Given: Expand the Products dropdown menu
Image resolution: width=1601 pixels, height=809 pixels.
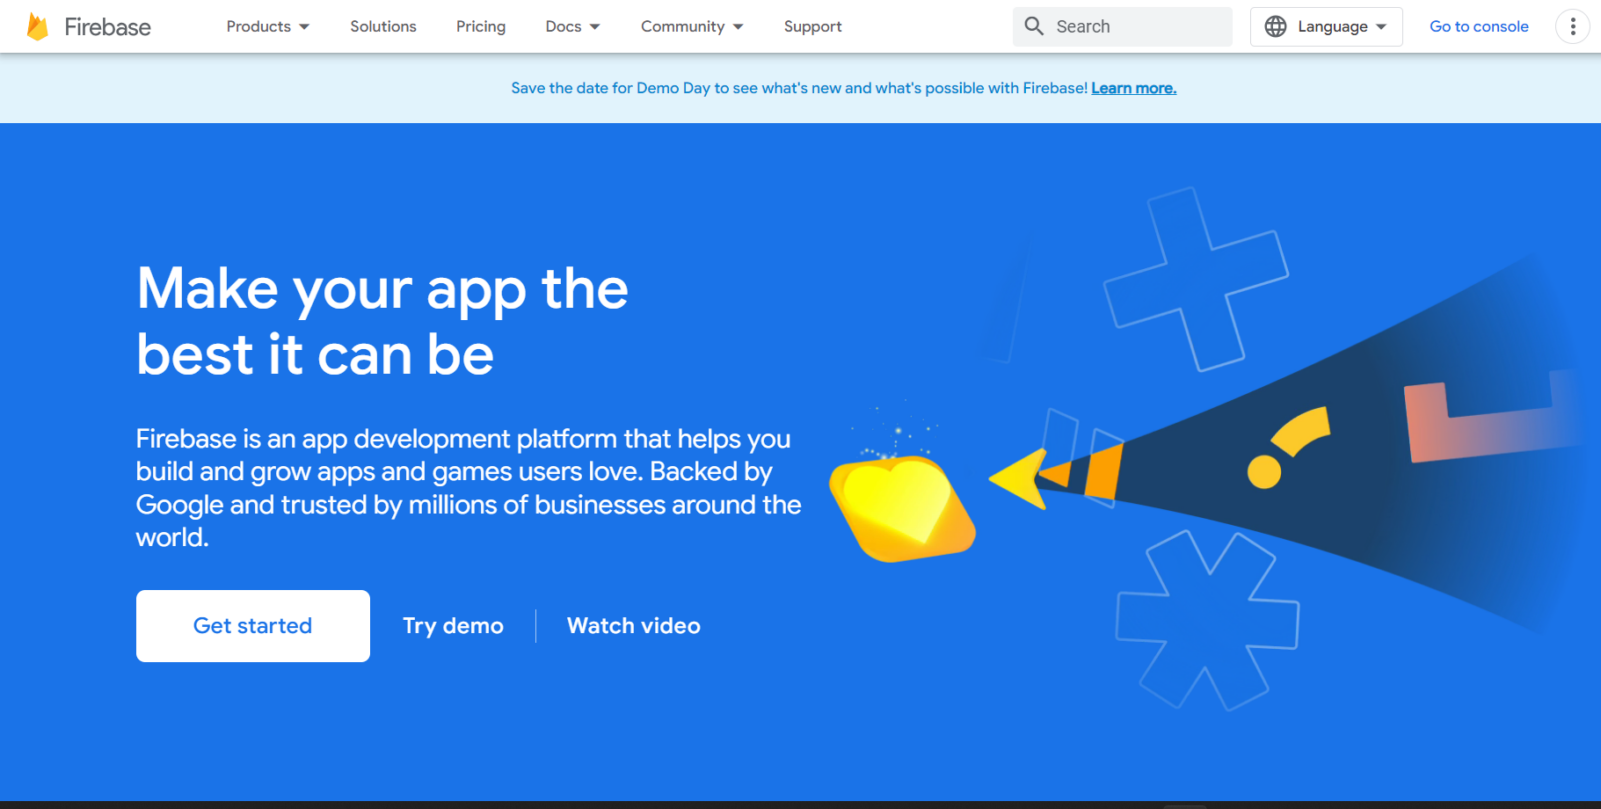Looking at the screenshot, I should point(268,27).
